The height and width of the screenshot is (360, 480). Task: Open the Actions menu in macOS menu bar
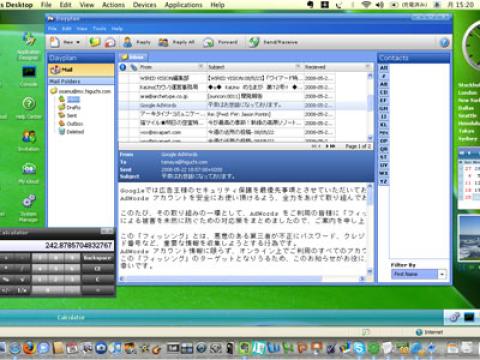click(x=113, y=5)
